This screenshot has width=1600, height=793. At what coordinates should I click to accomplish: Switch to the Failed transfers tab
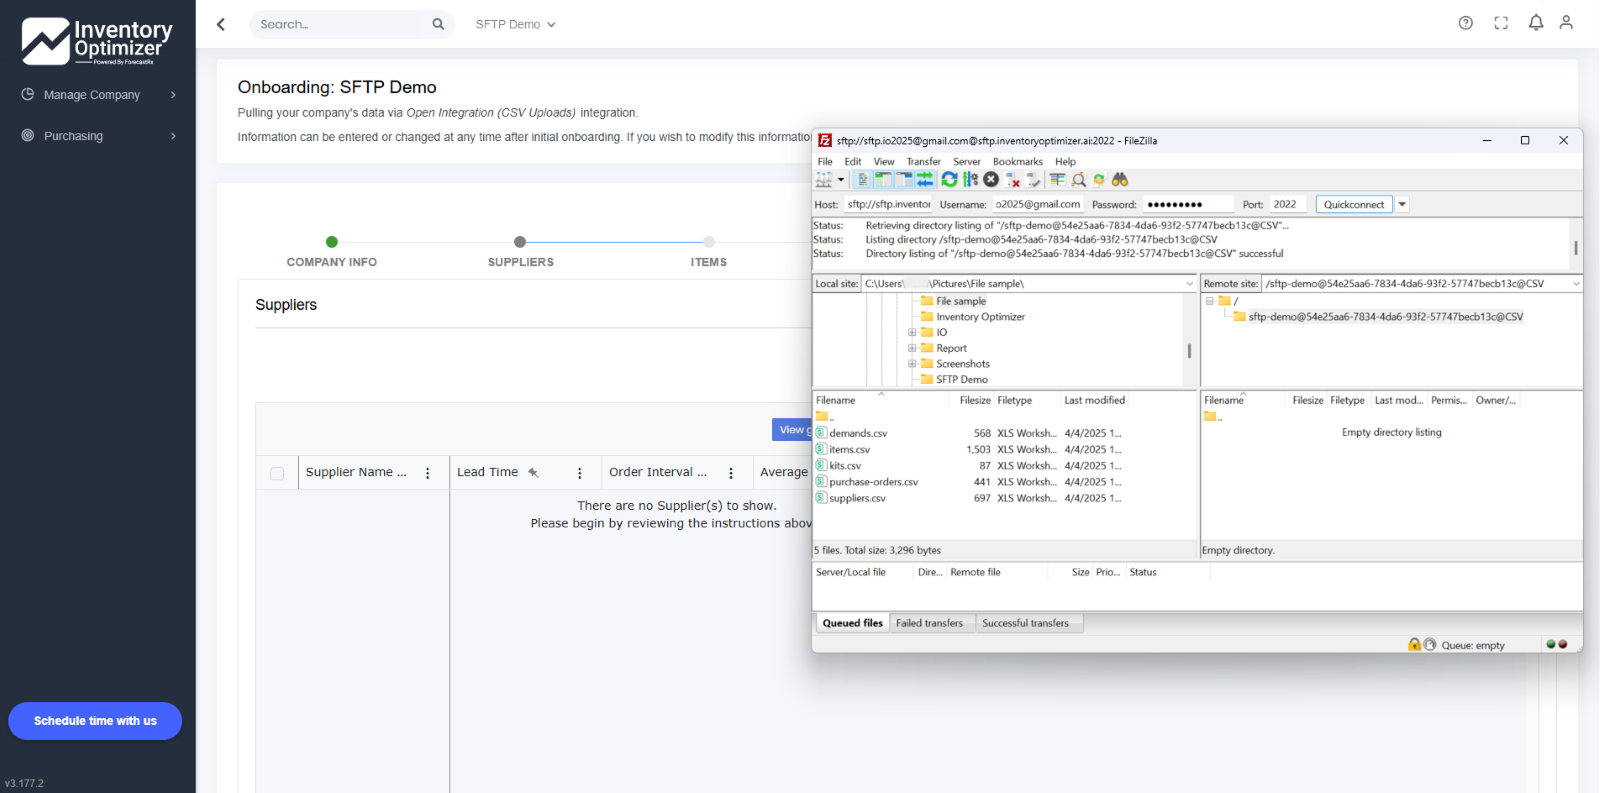click(929, 623)
